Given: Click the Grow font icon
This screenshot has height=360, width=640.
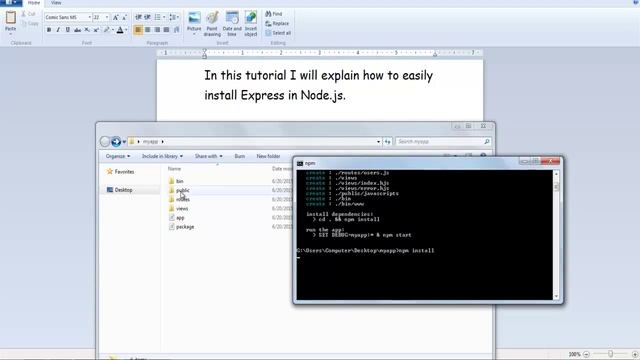Looking at the screenshot, I should click(116, 17).
